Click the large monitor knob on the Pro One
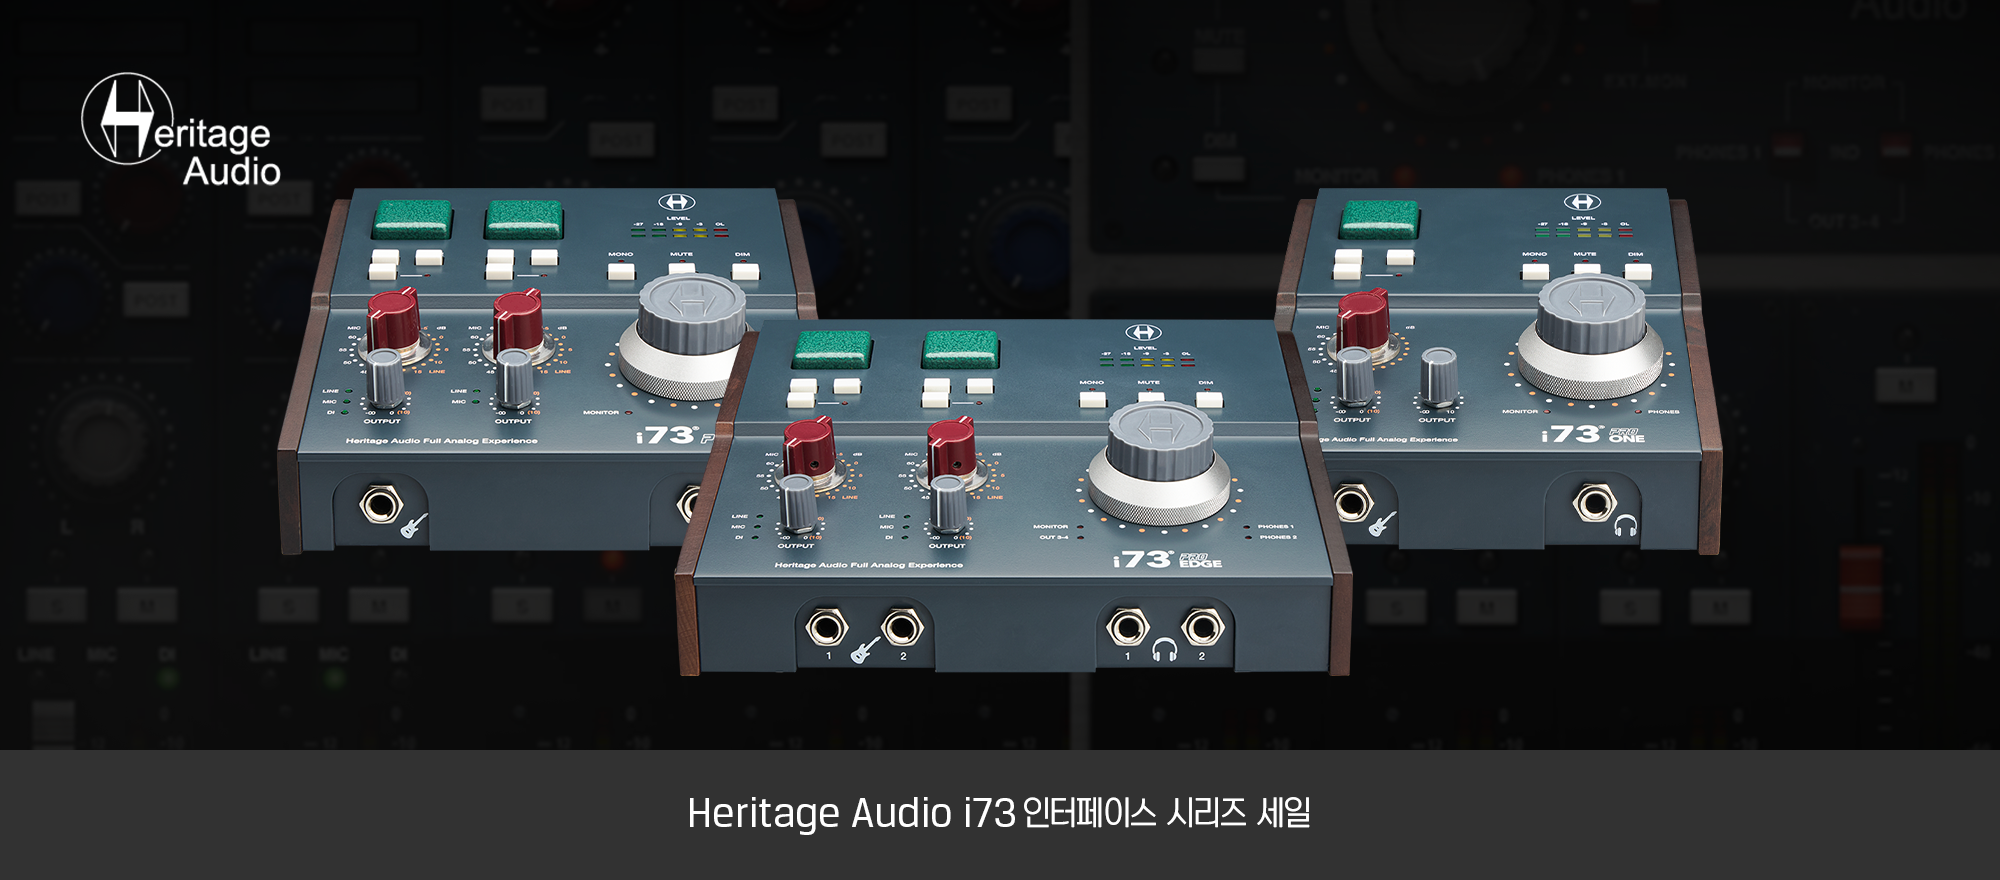Viewport: 2000px width, 880px height. [x=1590, y=335]
